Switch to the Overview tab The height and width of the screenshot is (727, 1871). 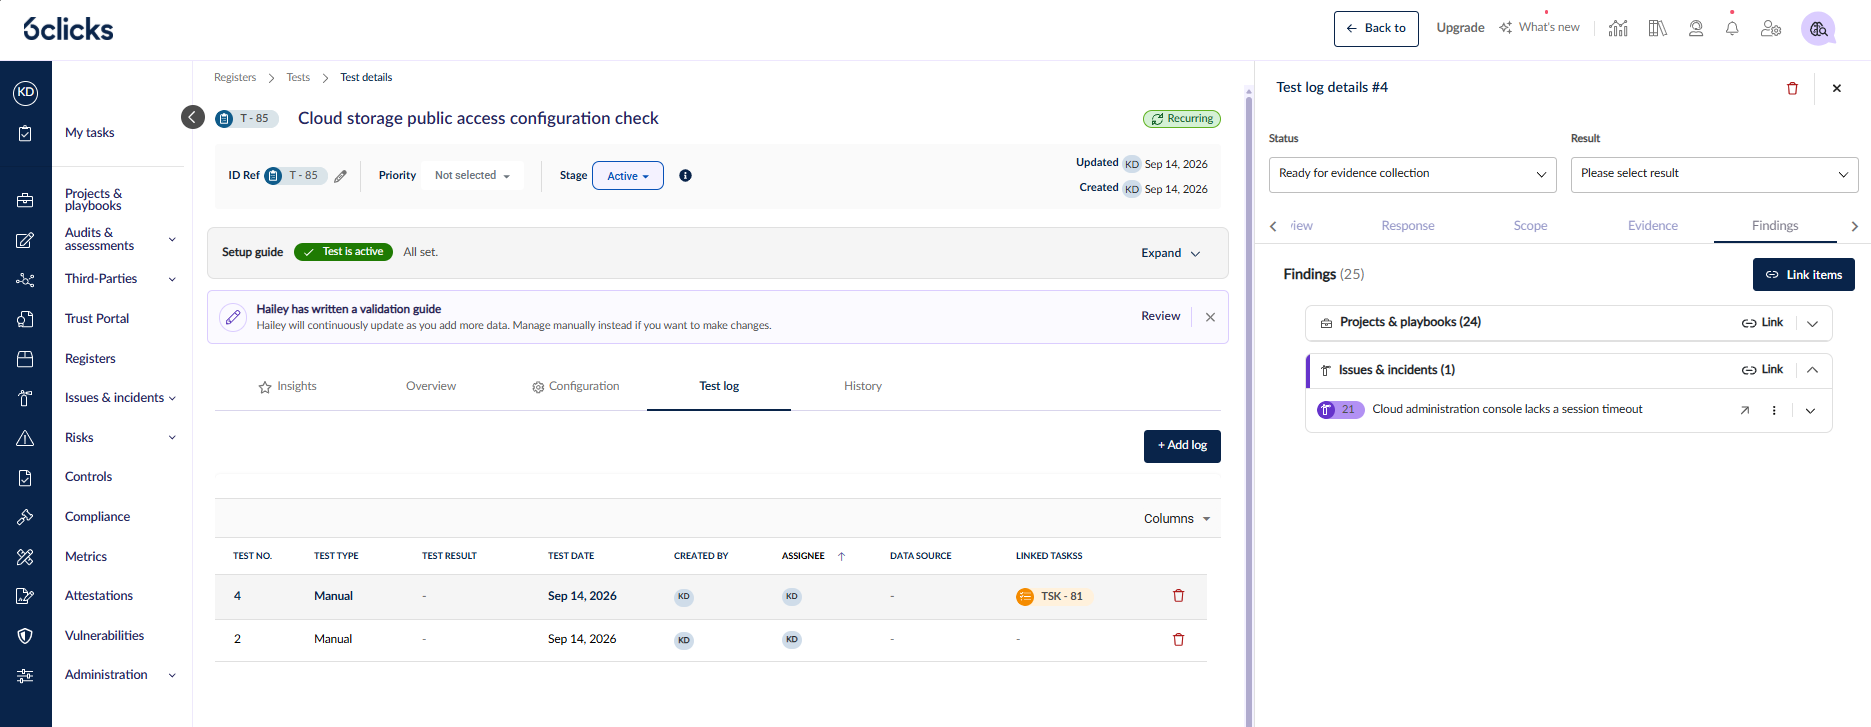431,386
